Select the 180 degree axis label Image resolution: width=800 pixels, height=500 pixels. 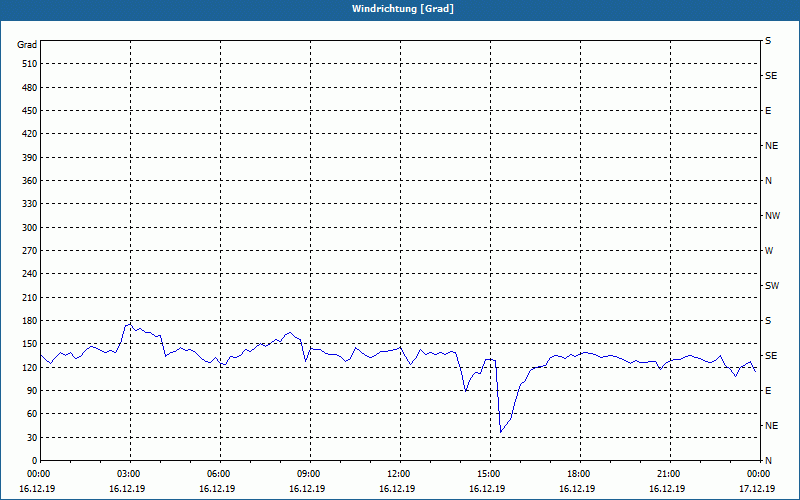(x=30, y=320)
